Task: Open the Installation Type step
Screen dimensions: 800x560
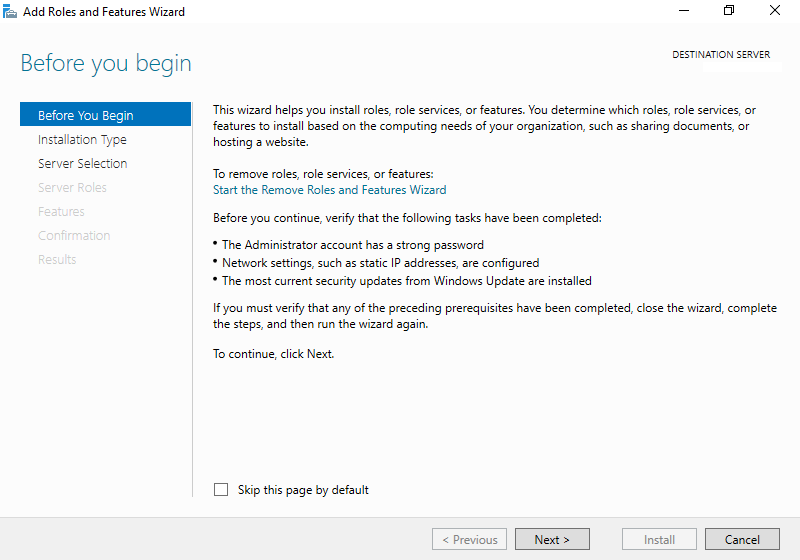Action: coord(82,139)
